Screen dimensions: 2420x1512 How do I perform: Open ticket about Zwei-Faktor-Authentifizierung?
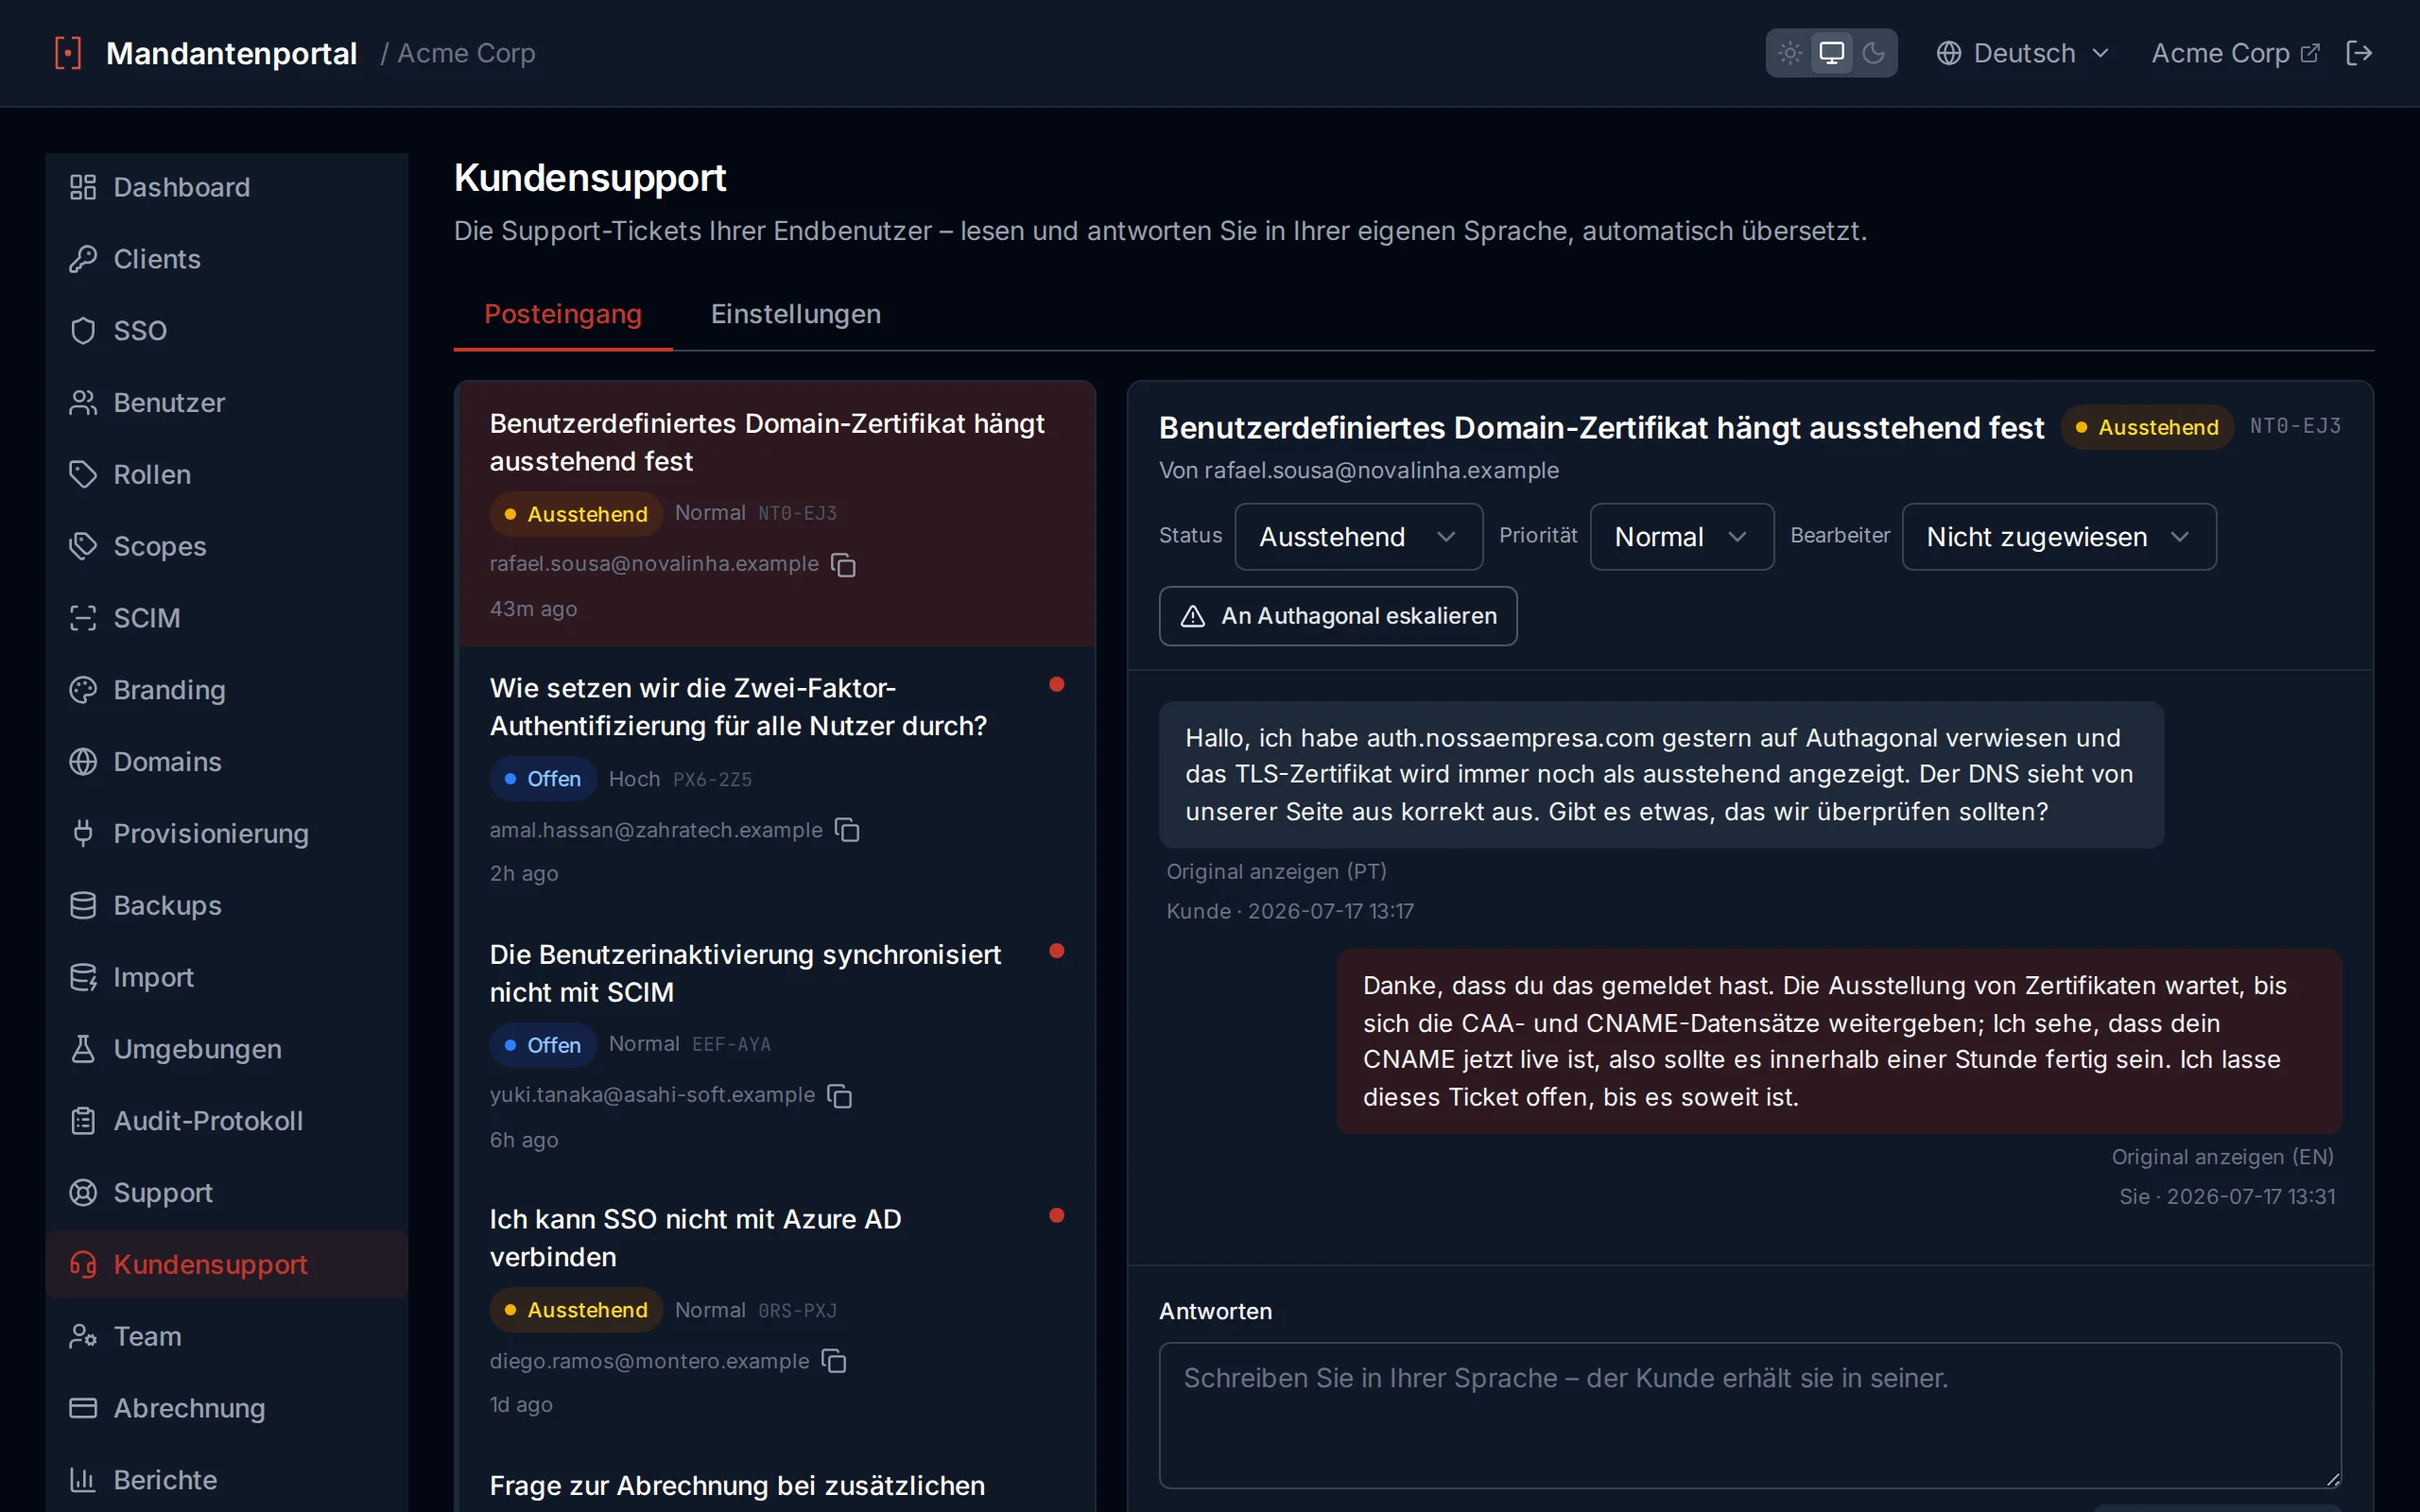pos(776,780)
